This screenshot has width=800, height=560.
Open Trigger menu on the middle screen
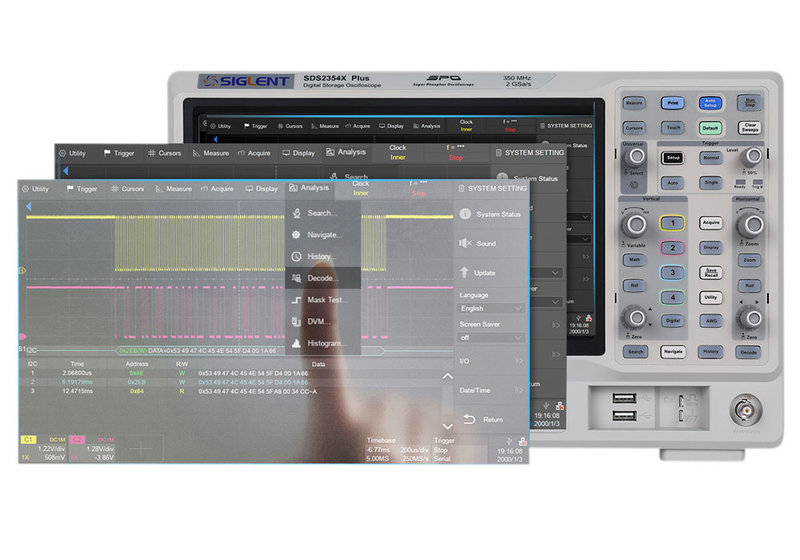click(119, 153)
